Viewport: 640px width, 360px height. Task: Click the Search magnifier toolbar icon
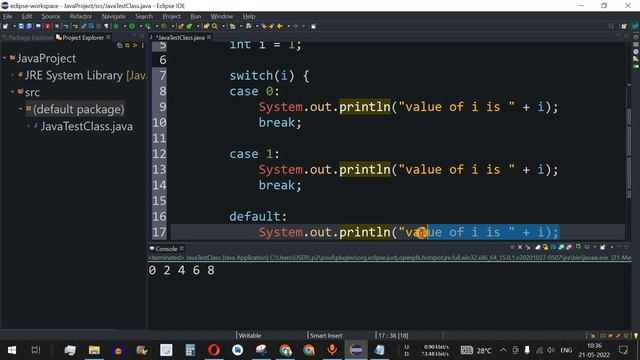tap(215, 26)
